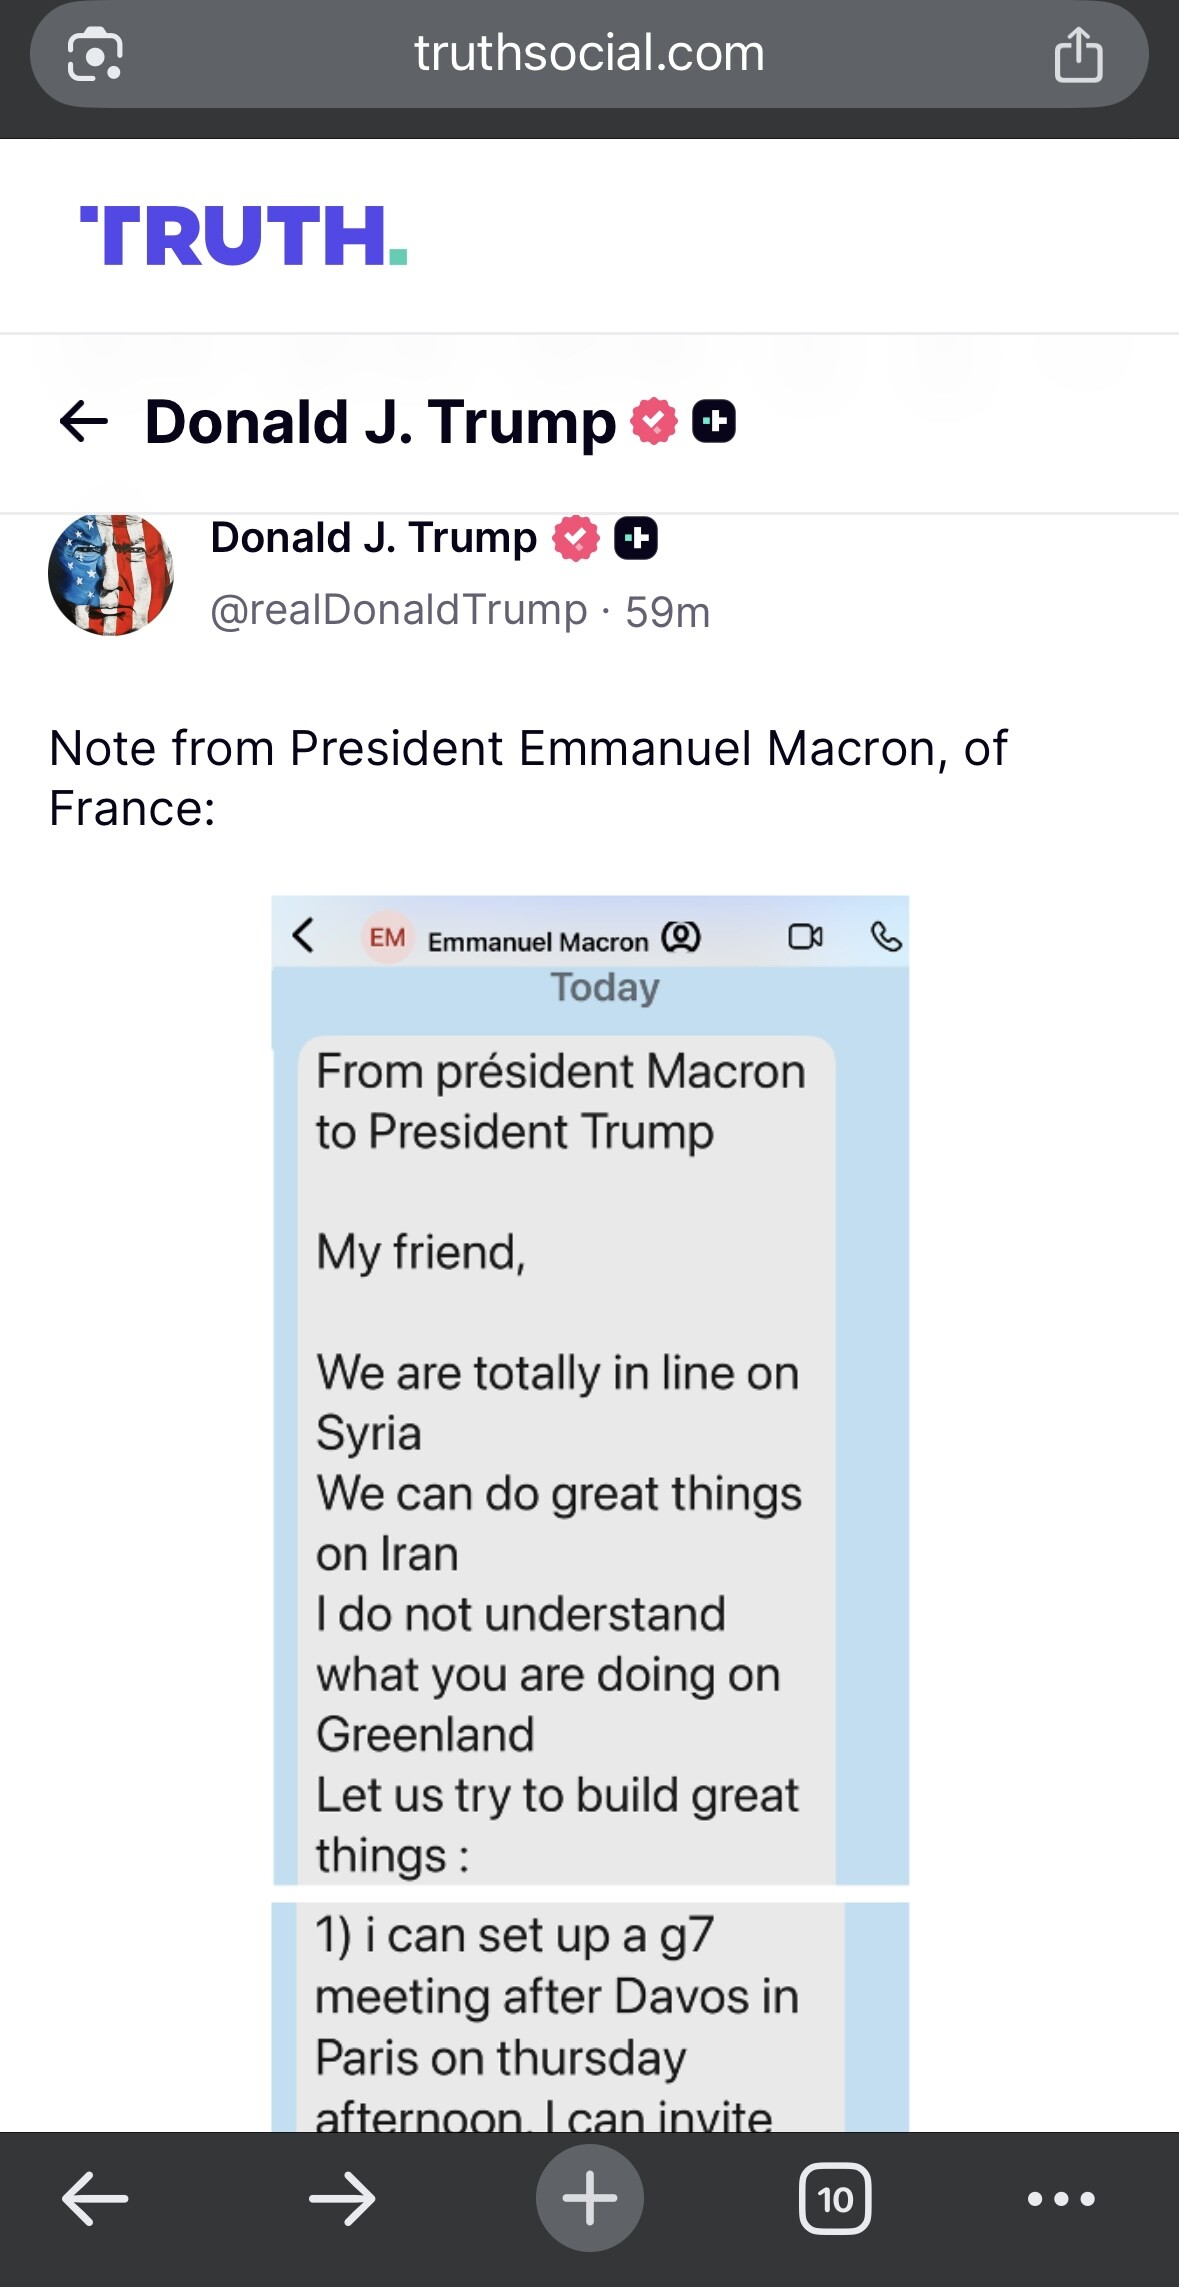Tap the video call icon in screenshot
This screenshot has height=2287, width=1179.
click(805, 937)
